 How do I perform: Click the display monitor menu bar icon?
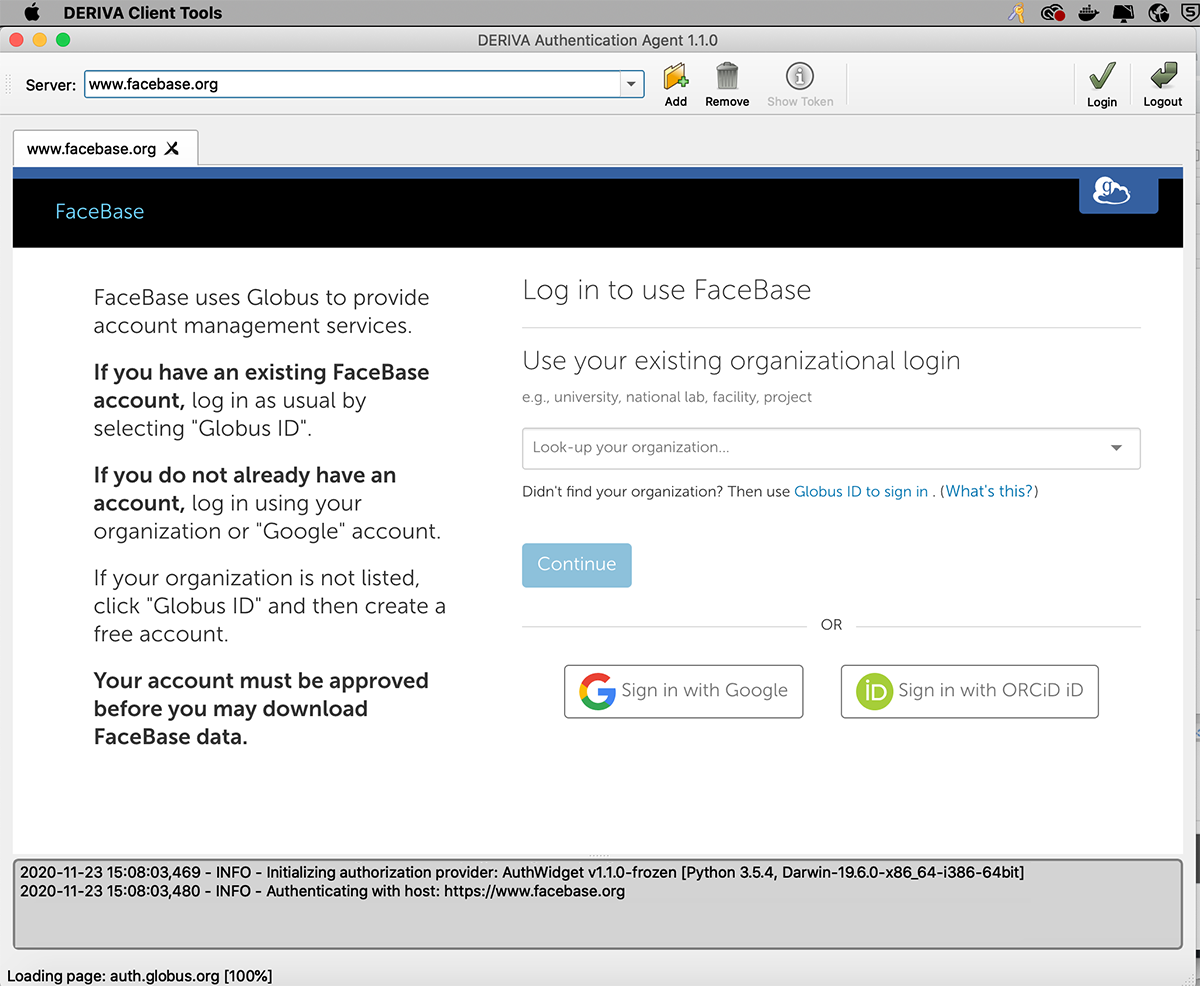(x=1123, y=13)
